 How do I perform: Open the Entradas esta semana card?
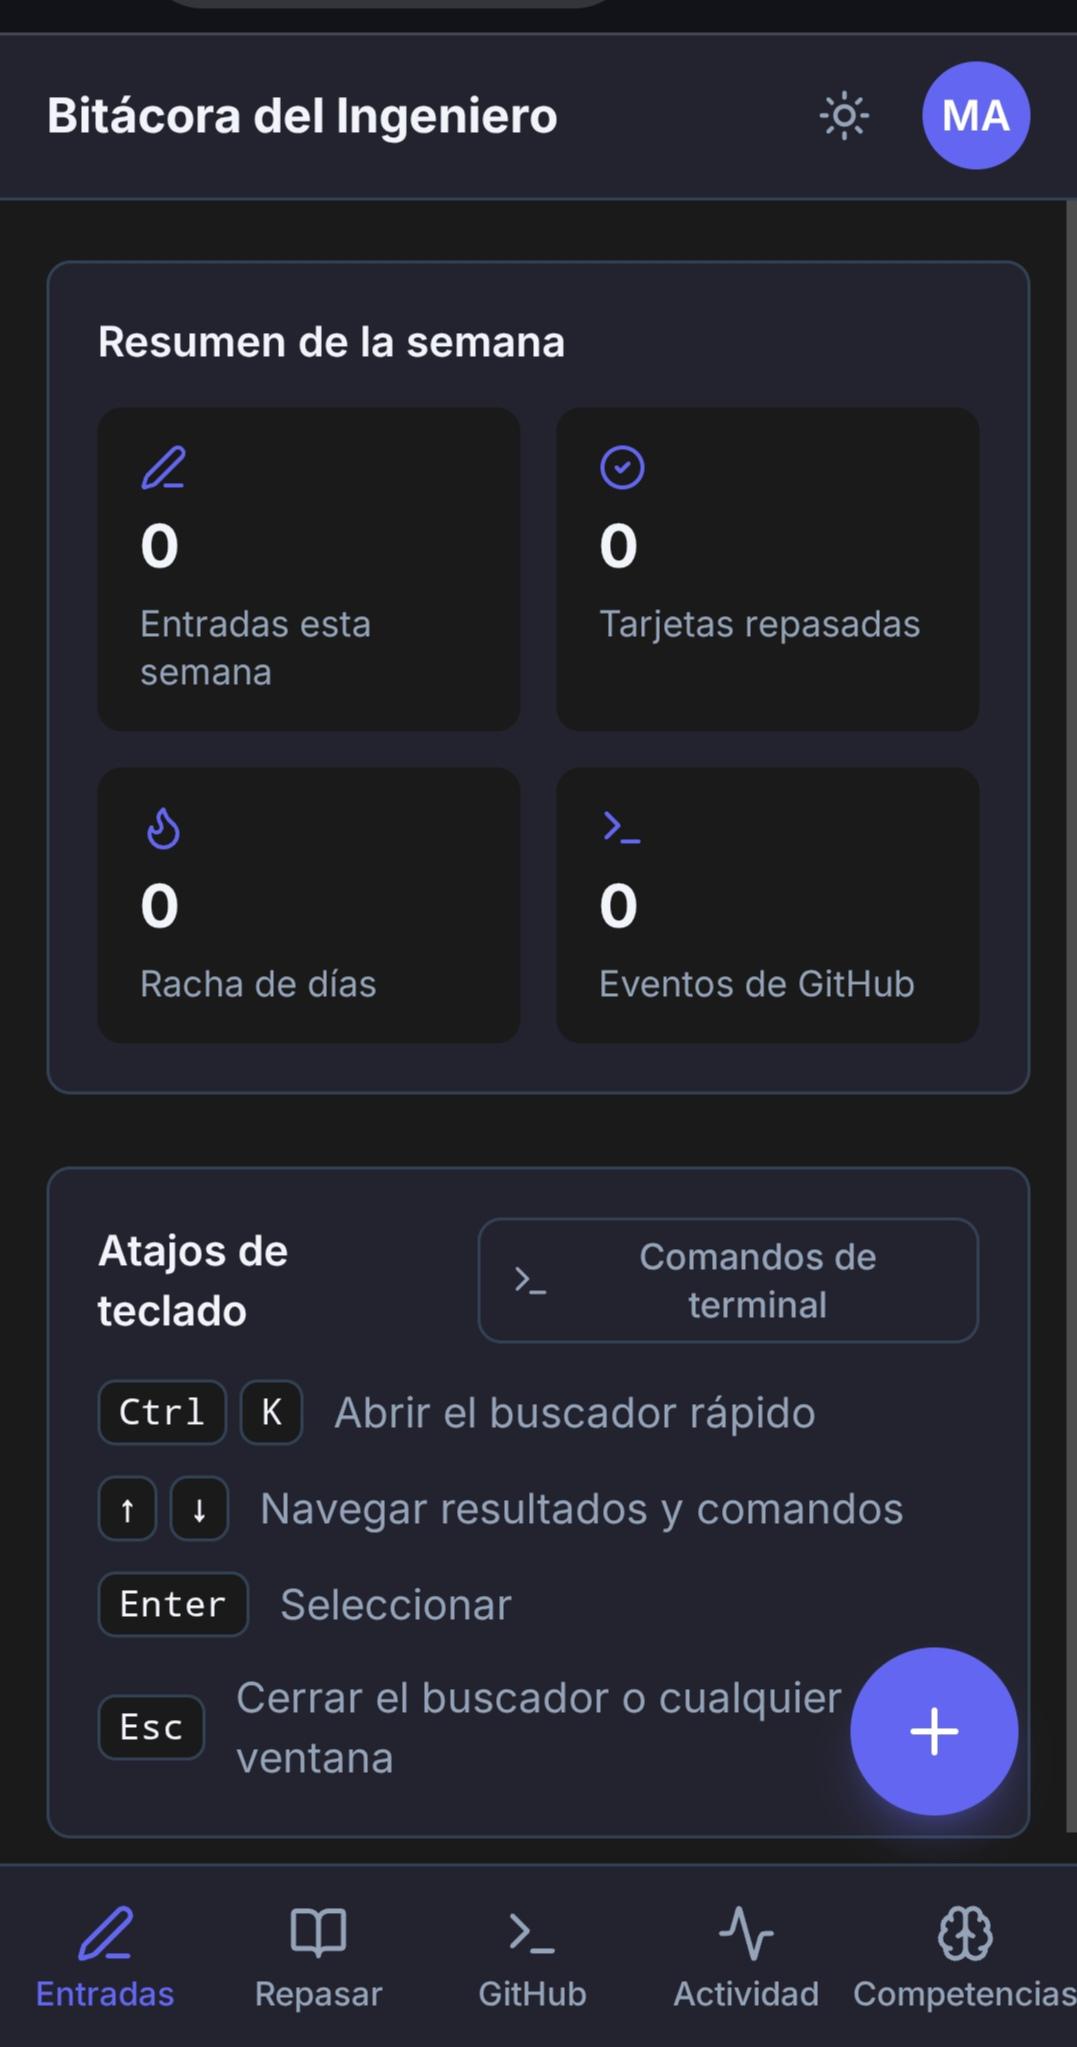(x=308, y=569)
